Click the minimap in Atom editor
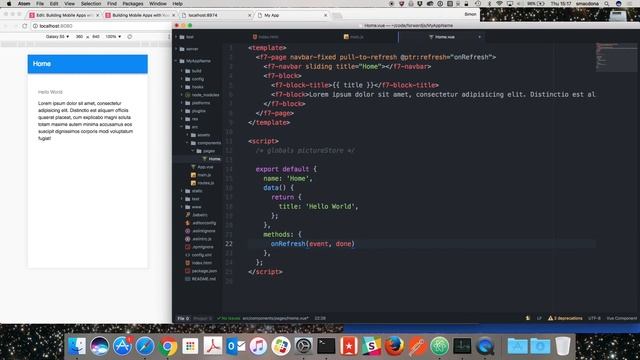Image resolution: width=640 pixels, height=360 pixels. (x=616, y=57)
